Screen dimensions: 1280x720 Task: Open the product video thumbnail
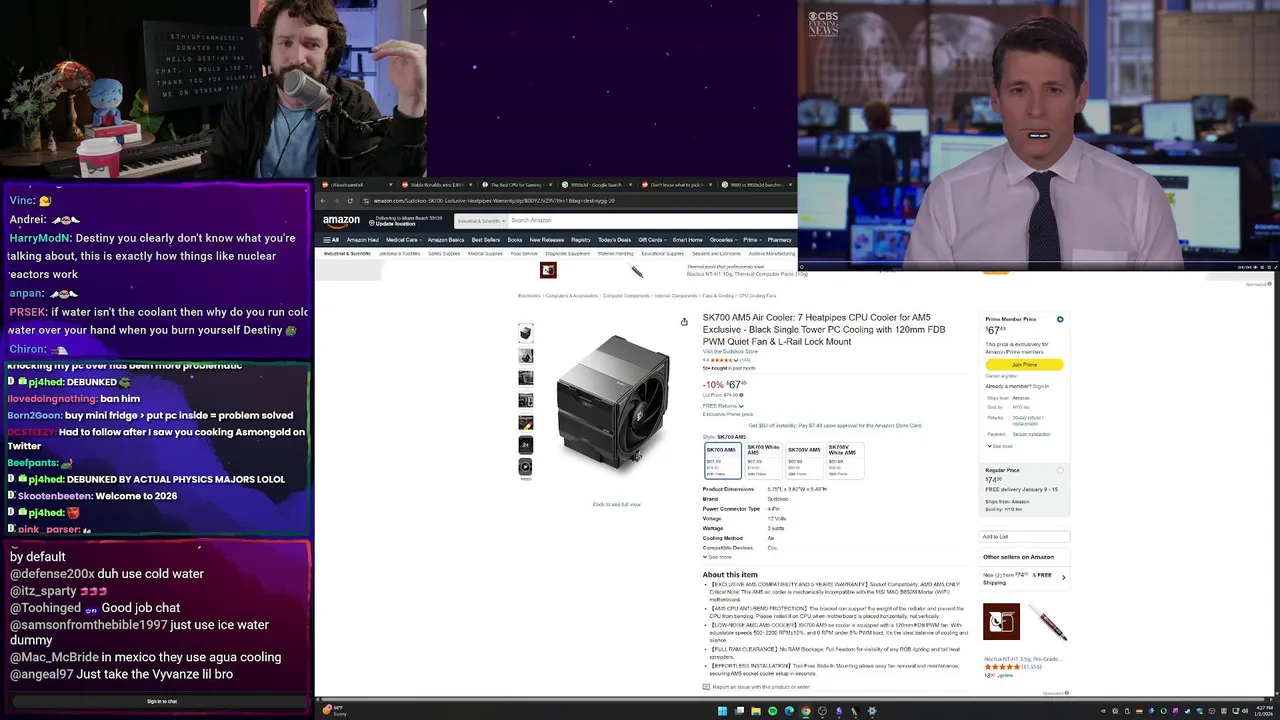(x=526, y=467)
